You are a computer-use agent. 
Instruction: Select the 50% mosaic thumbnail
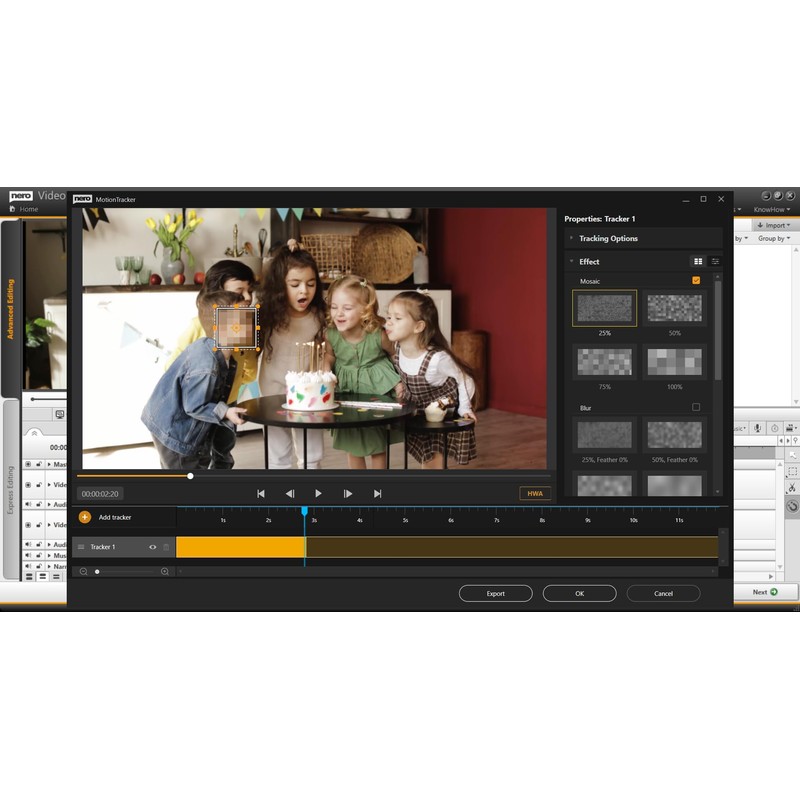point(674,308)
